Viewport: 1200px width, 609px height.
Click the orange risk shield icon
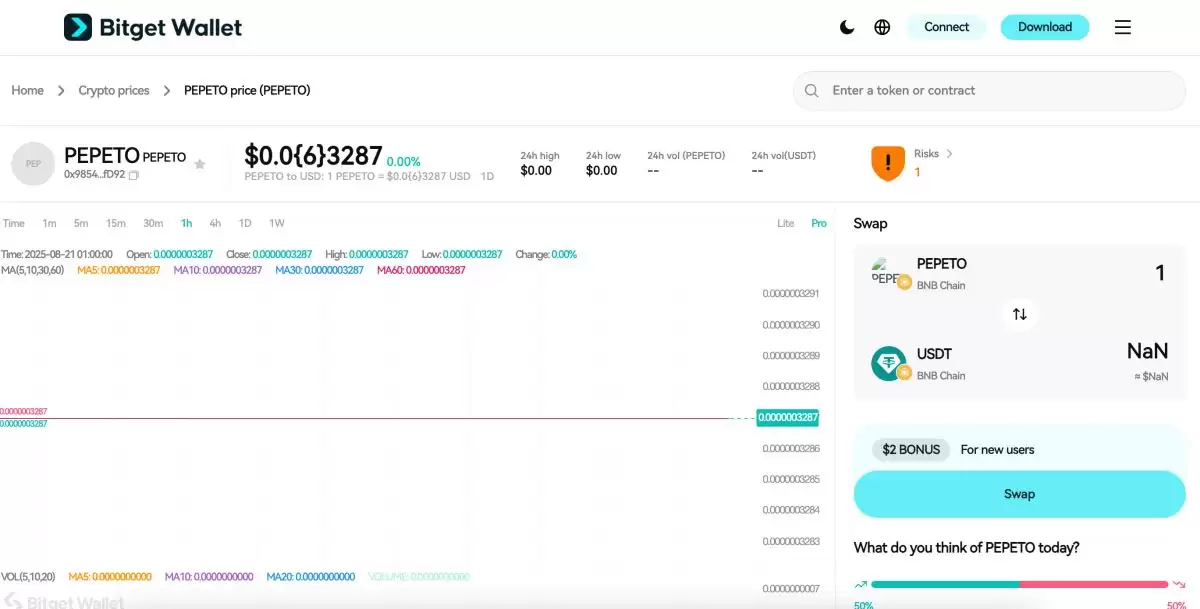(887, 163)
